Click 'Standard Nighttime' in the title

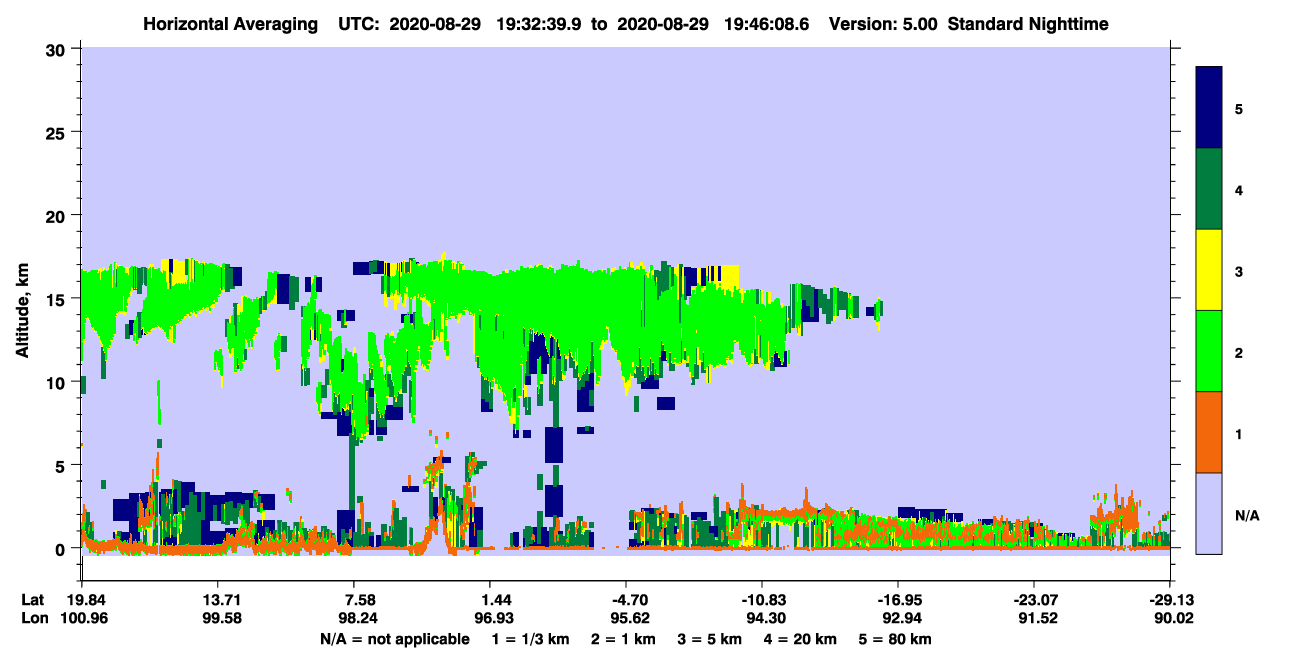pyautogui.click(x=1028, y=23)
